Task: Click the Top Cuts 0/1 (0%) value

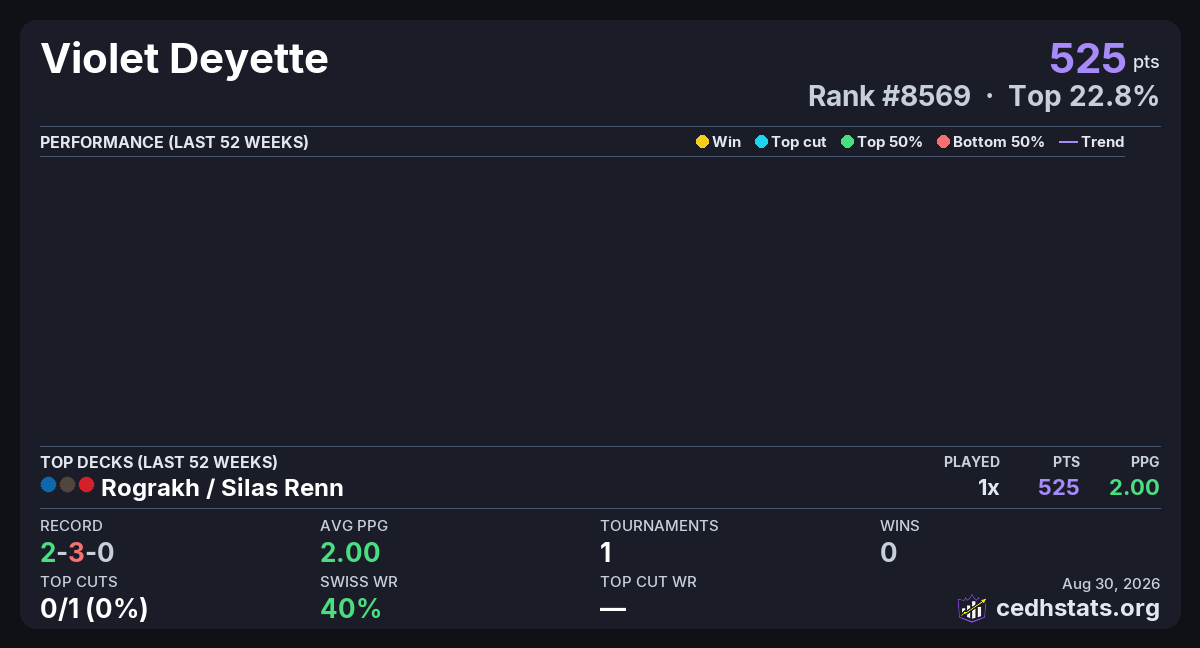Action: [x=94, y=608]
